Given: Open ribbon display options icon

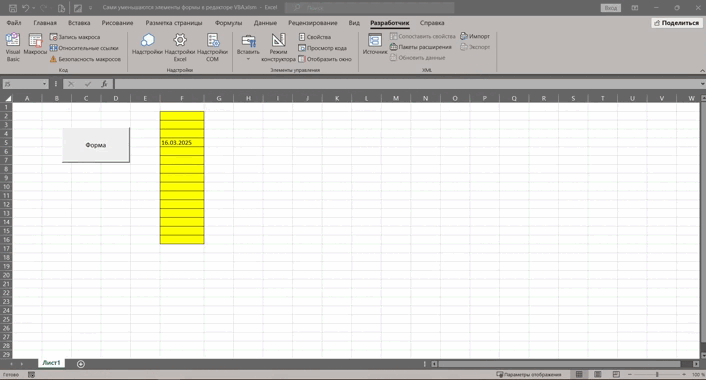Looking at the screenshot, I should click(634, 8).
